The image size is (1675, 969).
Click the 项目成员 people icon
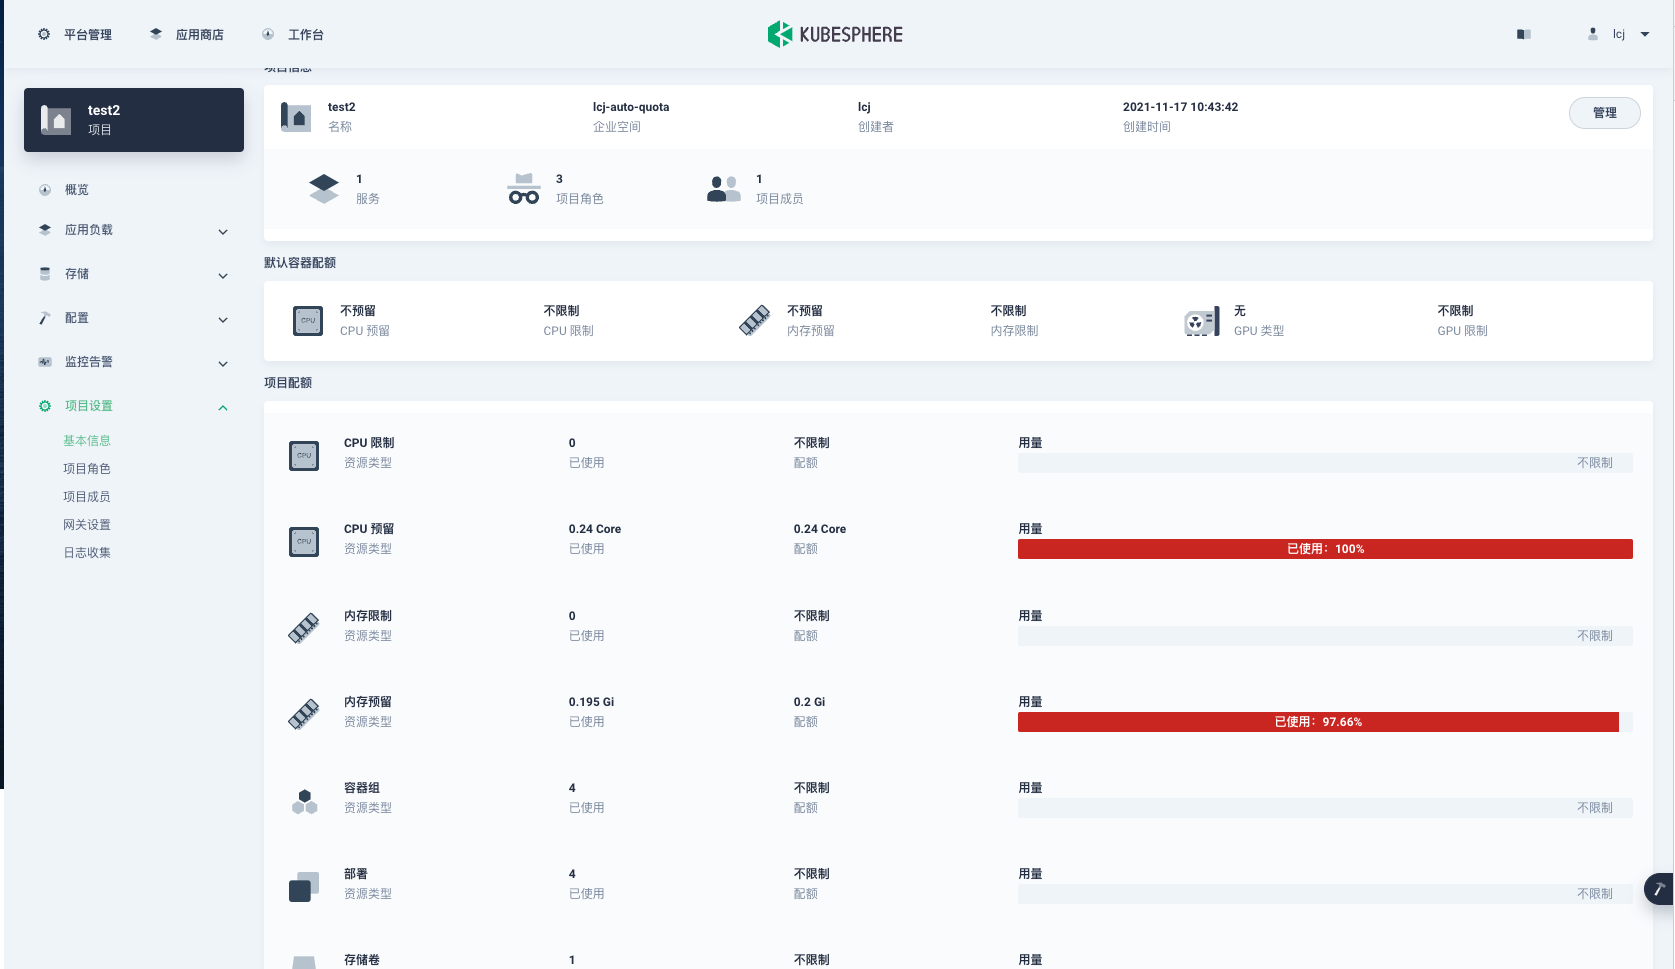point(724,188)
